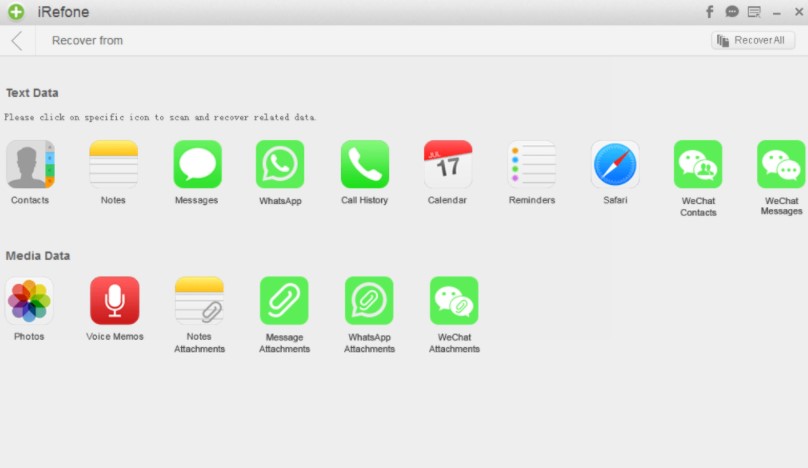Click the green iRefone logo icon
Viewport: 808px width, 468px height.
point(16,11)
